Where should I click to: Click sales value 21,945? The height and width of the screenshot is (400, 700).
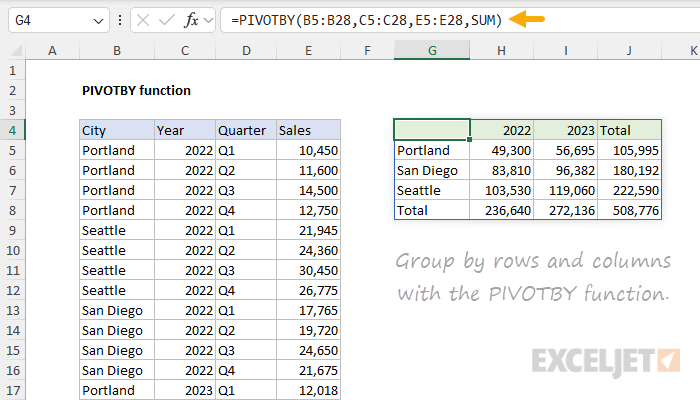pyautogui.click(x=308, y=230)
